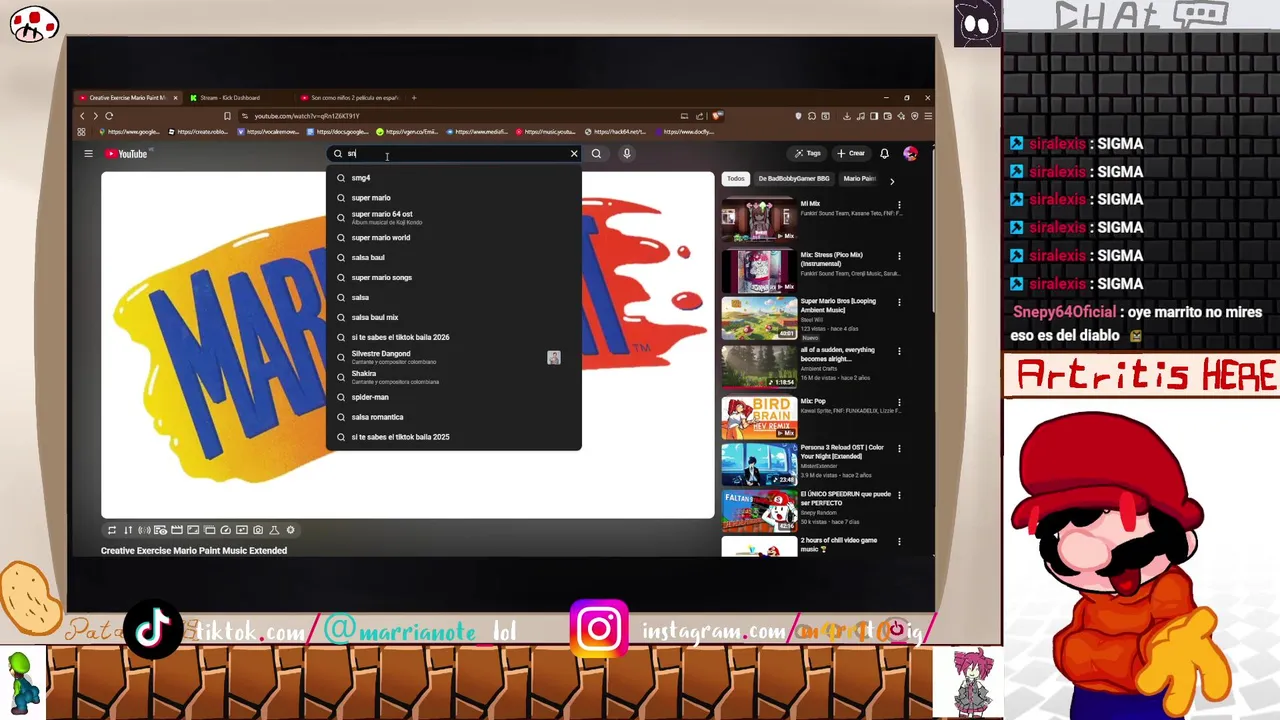The width and height of the screenshot is (1280, 720).
Task: Pick the "super mario songs" suggestion
Action: click(453, 277)
